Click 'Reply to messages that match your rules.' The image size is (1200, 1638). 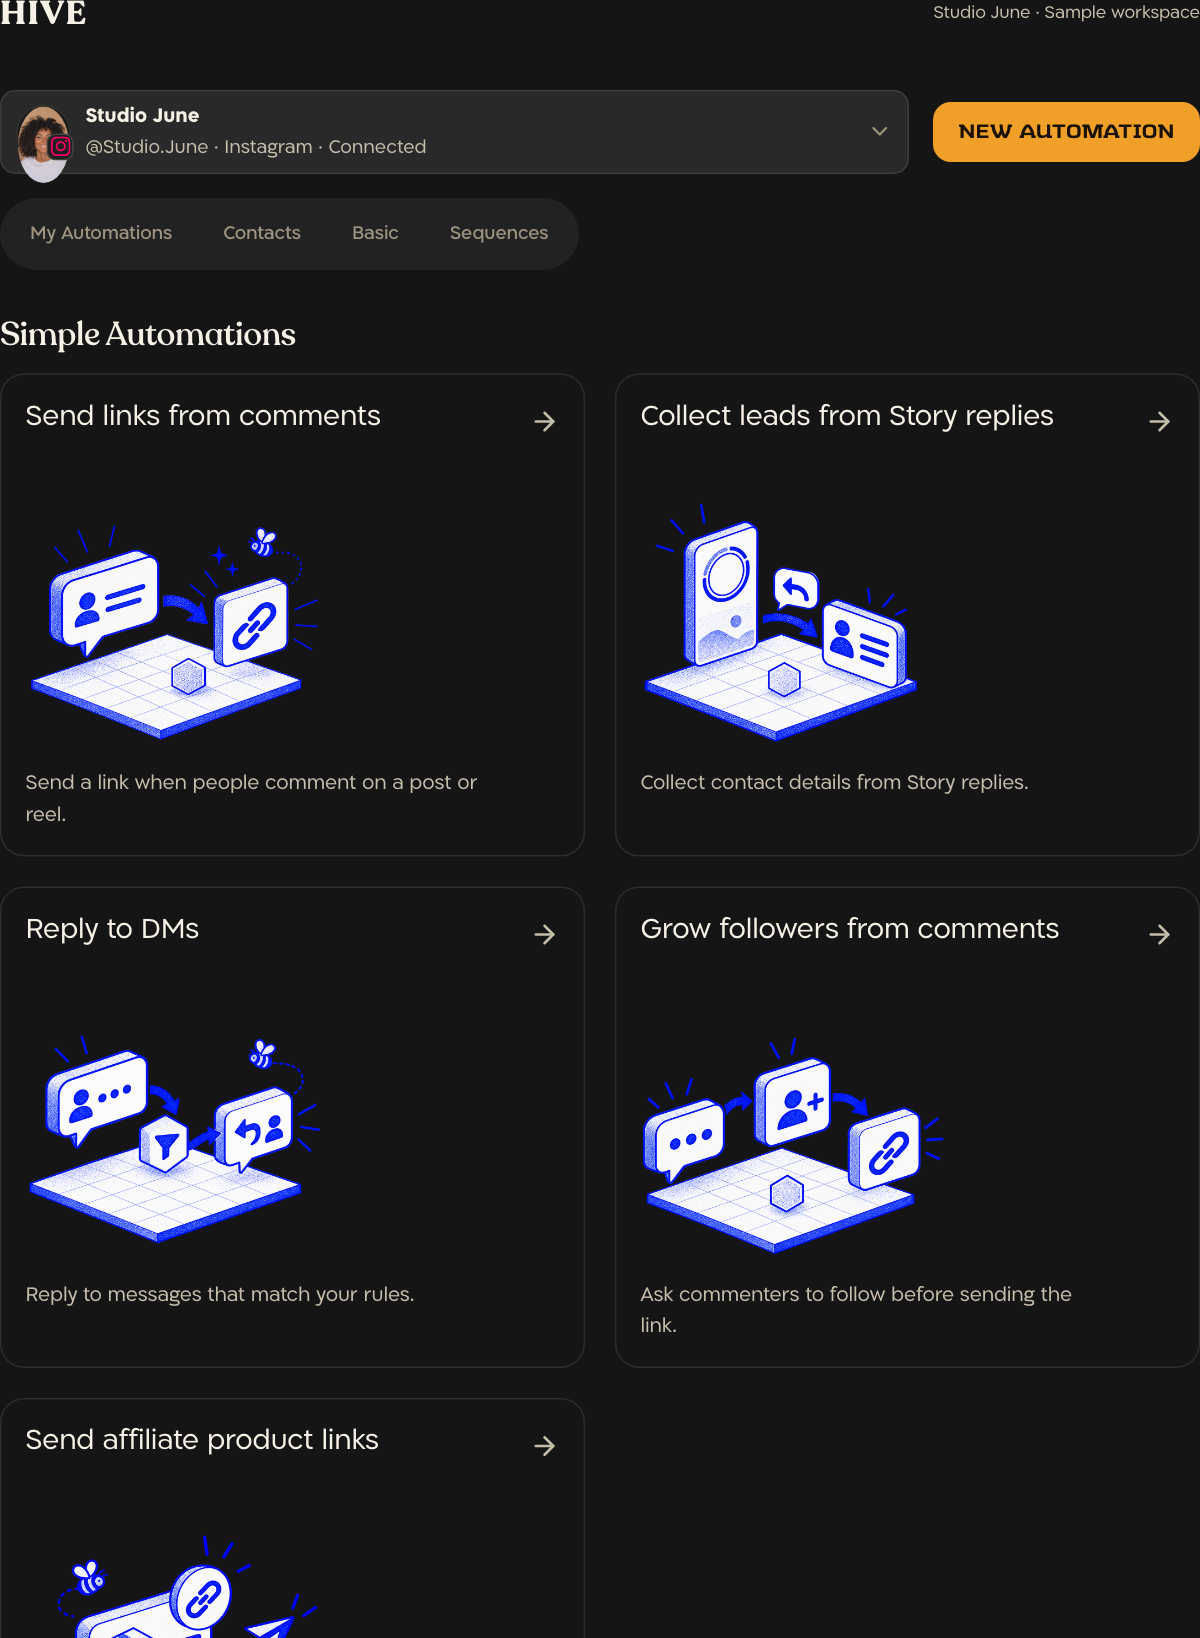tap(220, 1295)
